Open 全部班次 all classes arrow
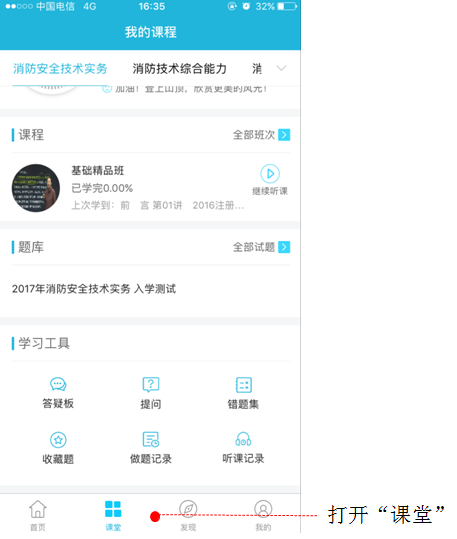The height and width of the screenshot is (539, 457). (x=284, y=135)
